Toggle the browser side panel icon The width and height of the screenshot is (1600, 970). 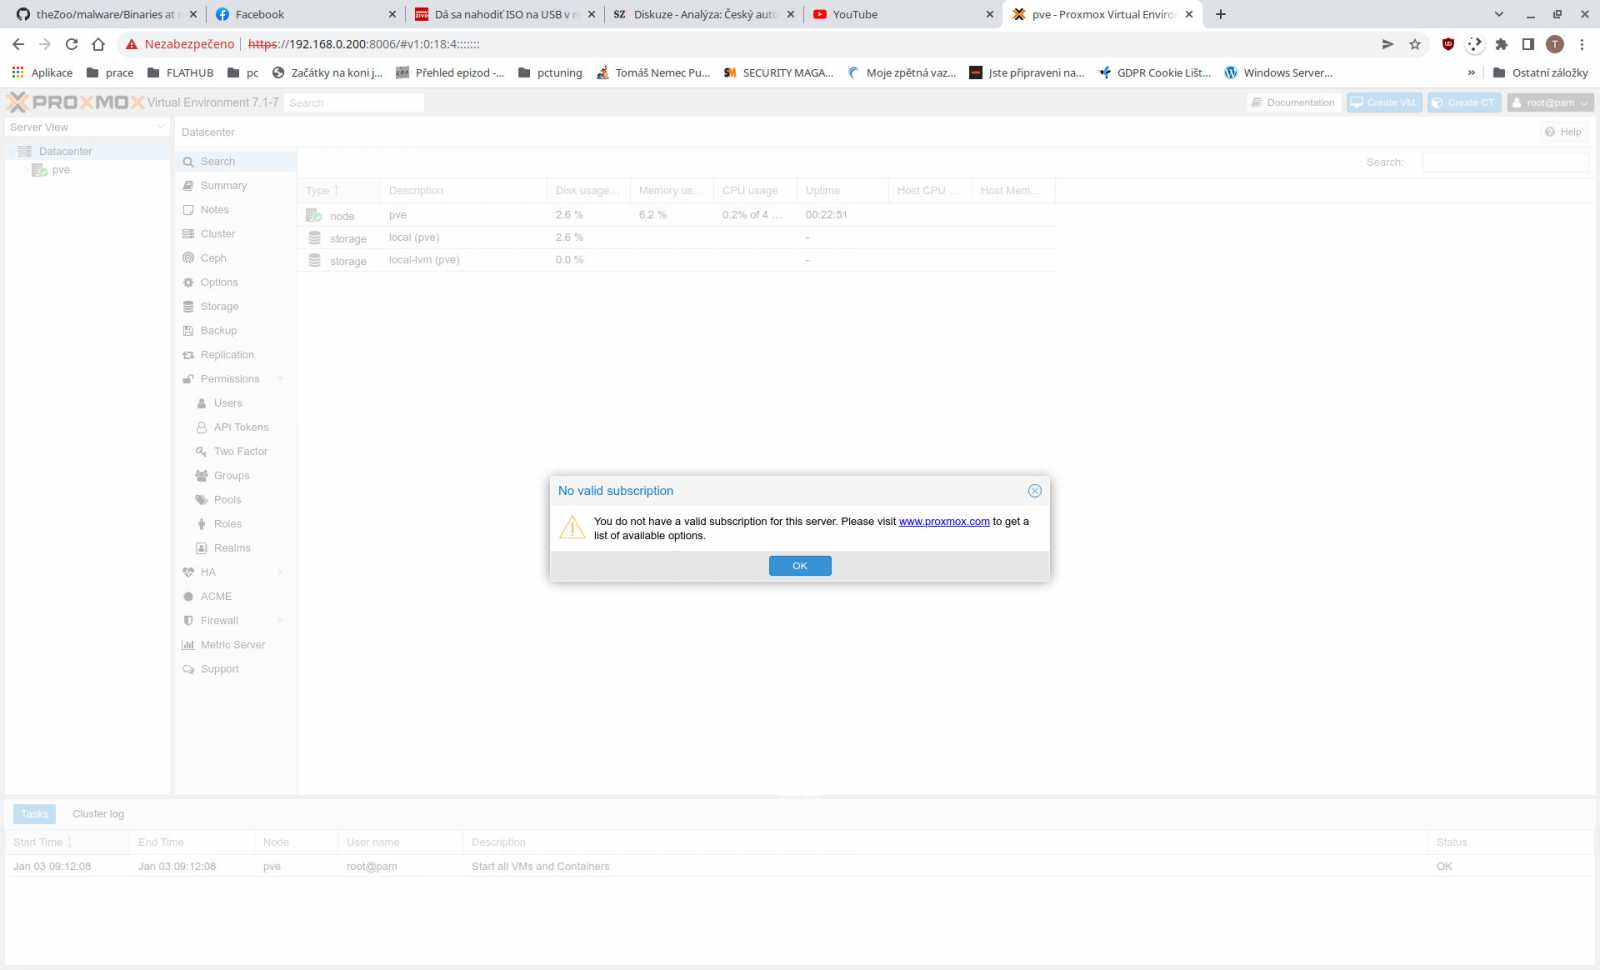click(x=1528, y=44)
